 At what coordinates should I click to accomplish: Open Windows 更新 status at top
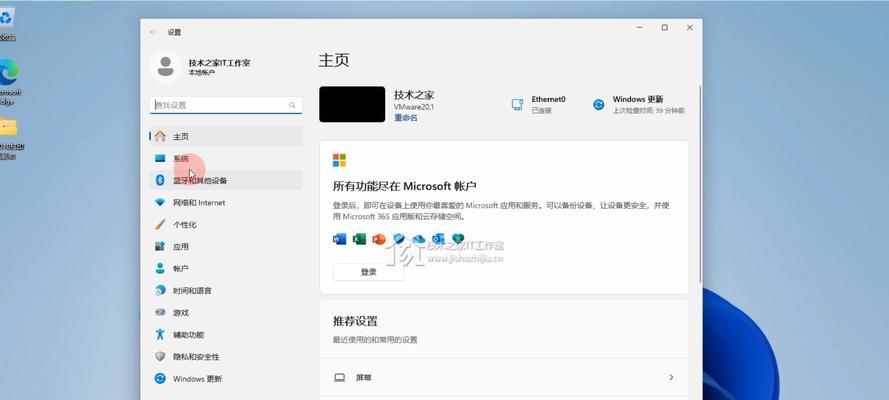coord(638,105)
